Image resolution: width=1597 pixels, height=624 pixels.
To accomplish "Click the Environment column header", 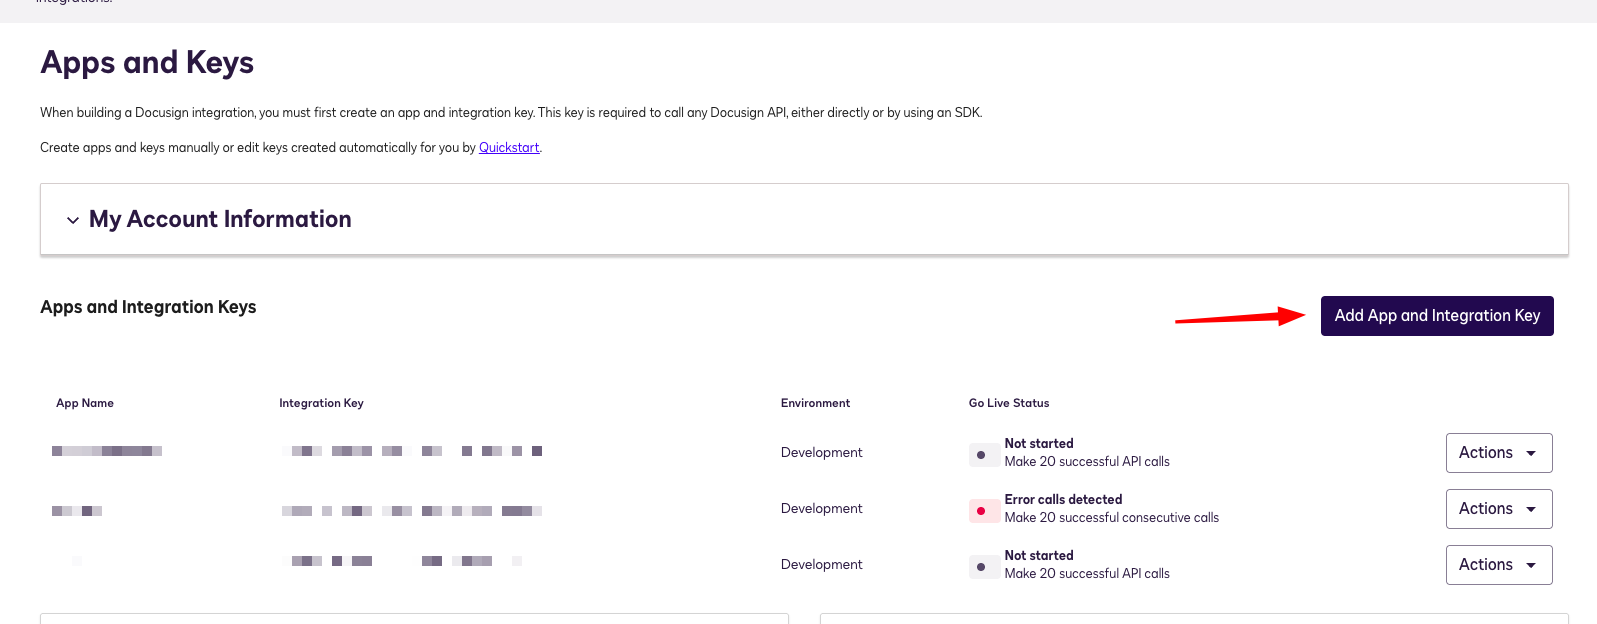I will point(815,403).
